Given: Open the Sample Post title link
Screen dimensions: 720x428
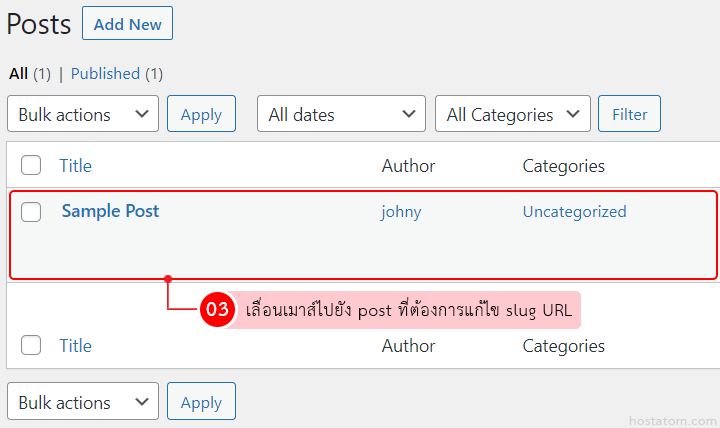Looking at the screenshot, I should (x=110, y=211).
